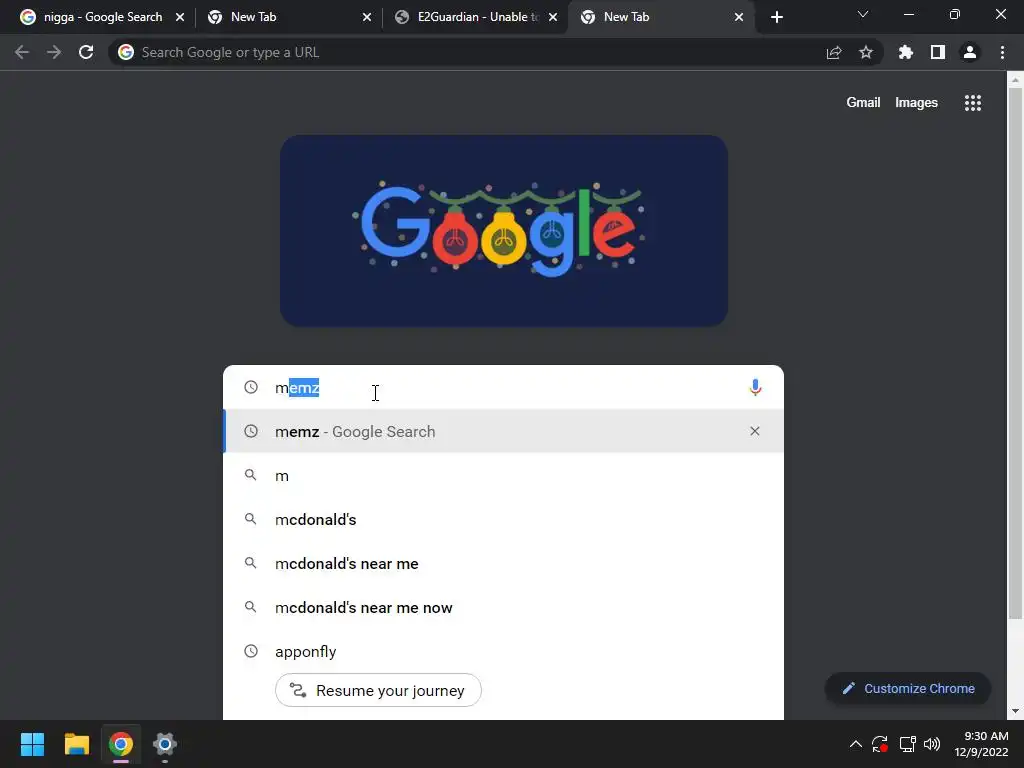
Task: Switch to the E2Guardian tab
Action: [477, 17]
